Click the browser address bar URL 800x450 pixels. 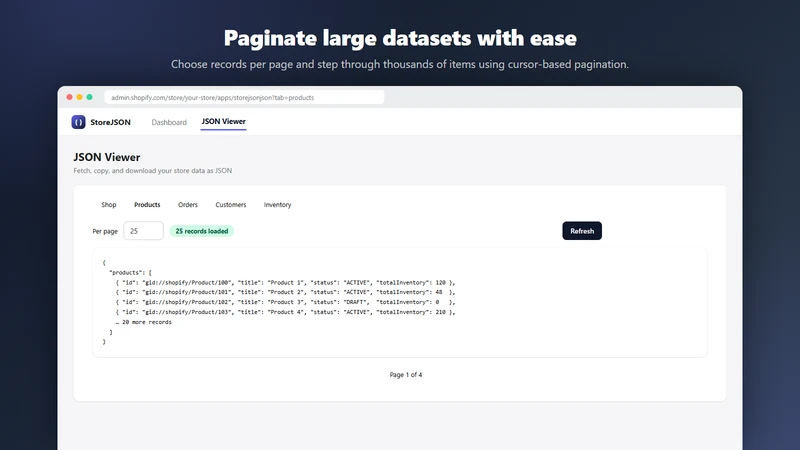tap(244, 97)
